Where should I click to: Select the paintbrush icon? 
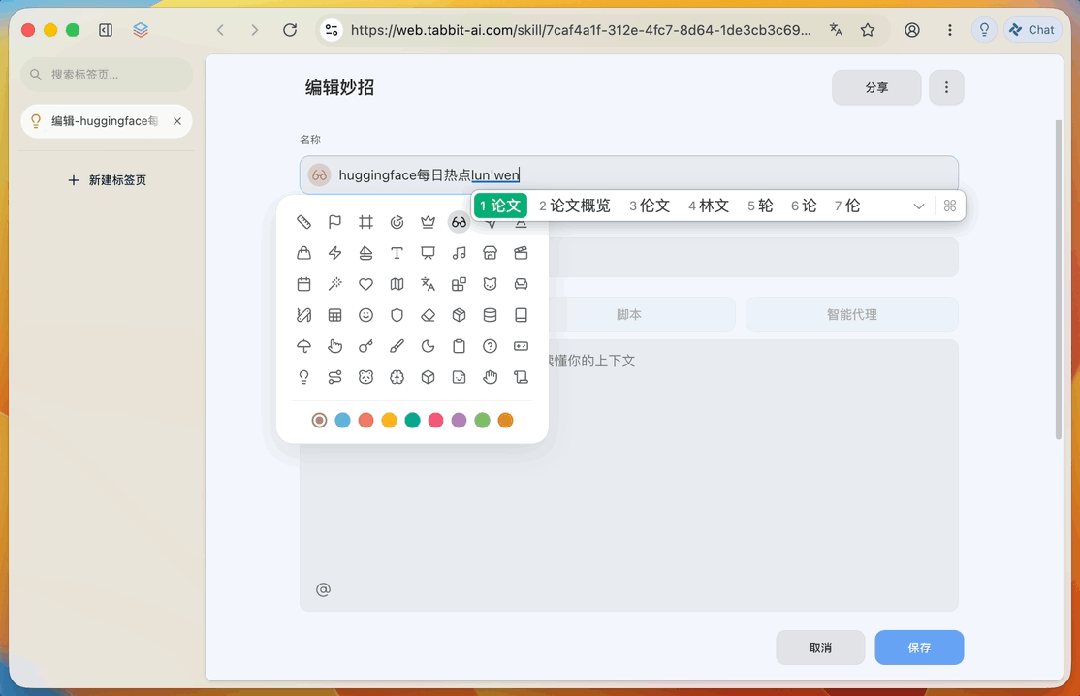pos(397,346)
